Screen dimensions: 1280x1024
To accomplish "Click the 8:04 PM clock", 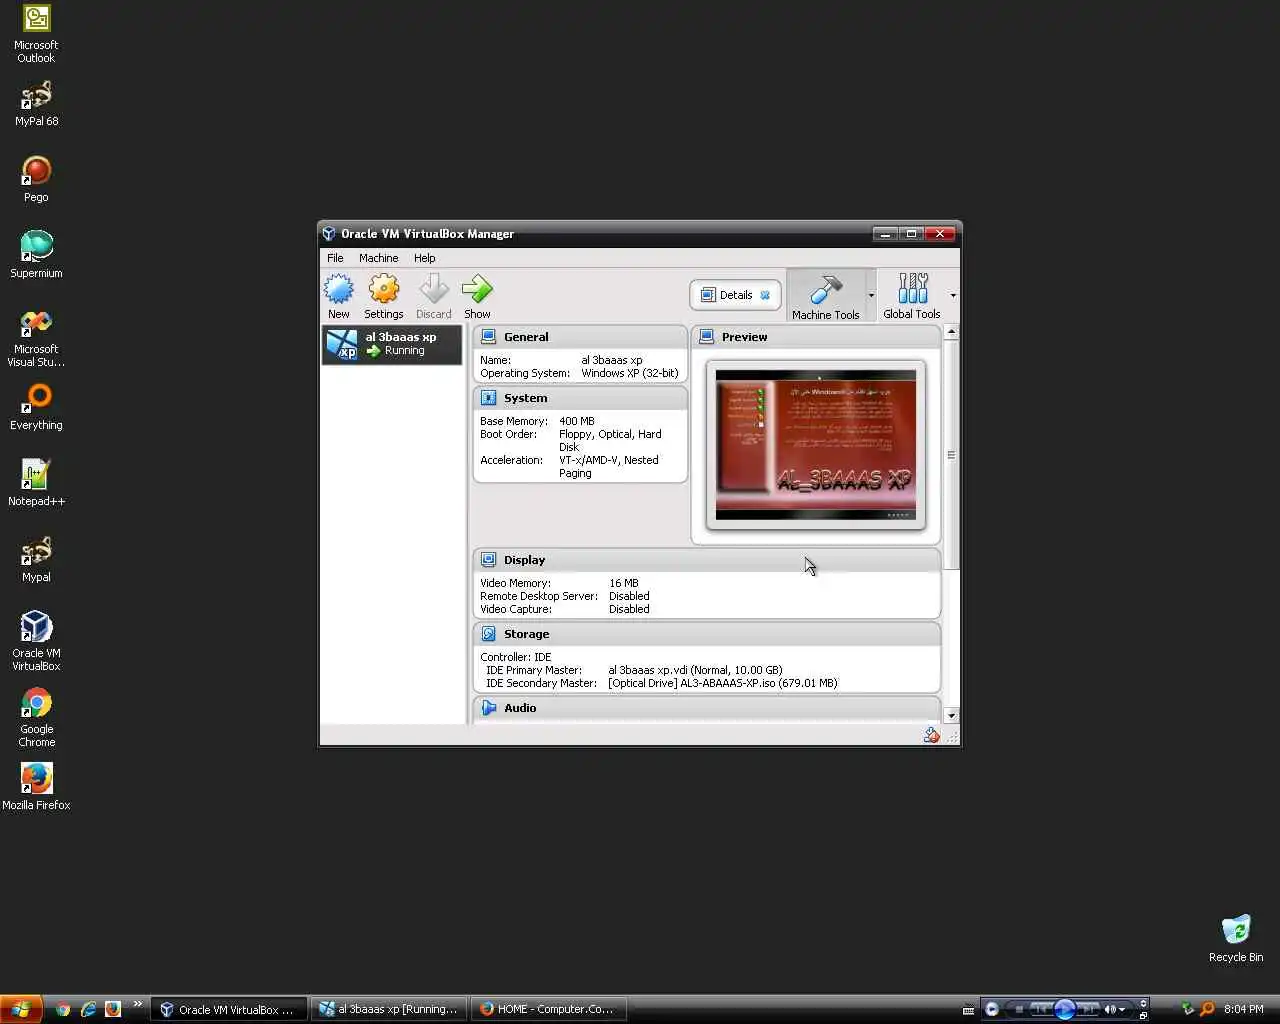I will (1243, 1009).
